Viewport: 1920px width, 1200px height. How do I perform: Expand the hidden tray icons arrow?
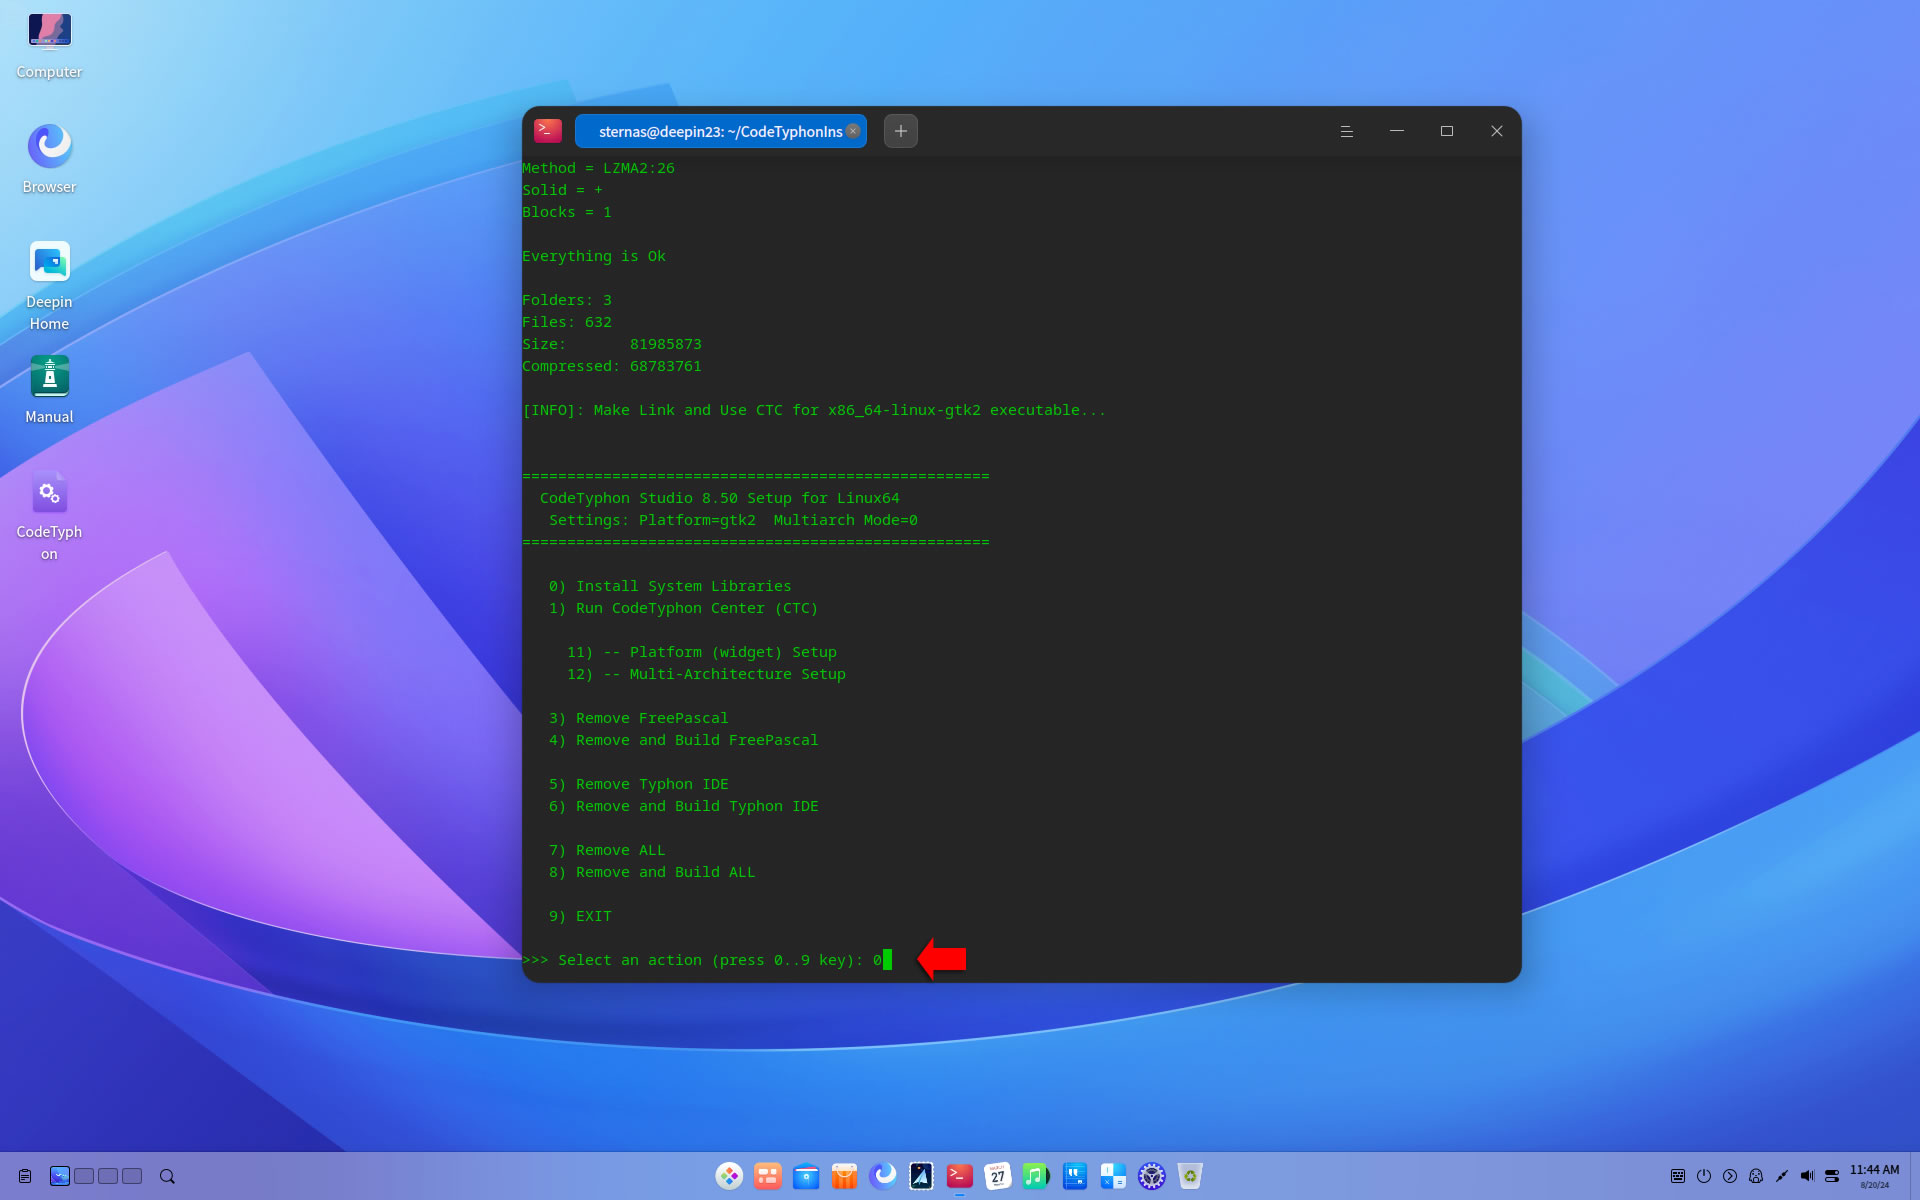point(1730,1176)
